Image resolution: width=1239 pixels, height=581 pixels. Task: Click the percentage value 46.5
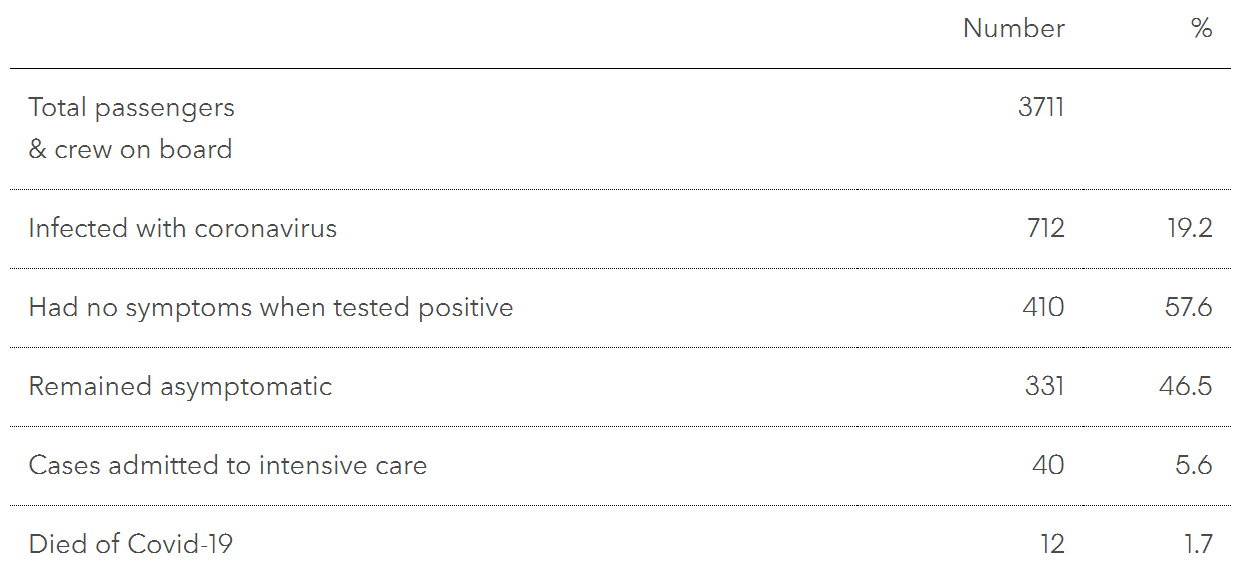(x=1187, y=386)
